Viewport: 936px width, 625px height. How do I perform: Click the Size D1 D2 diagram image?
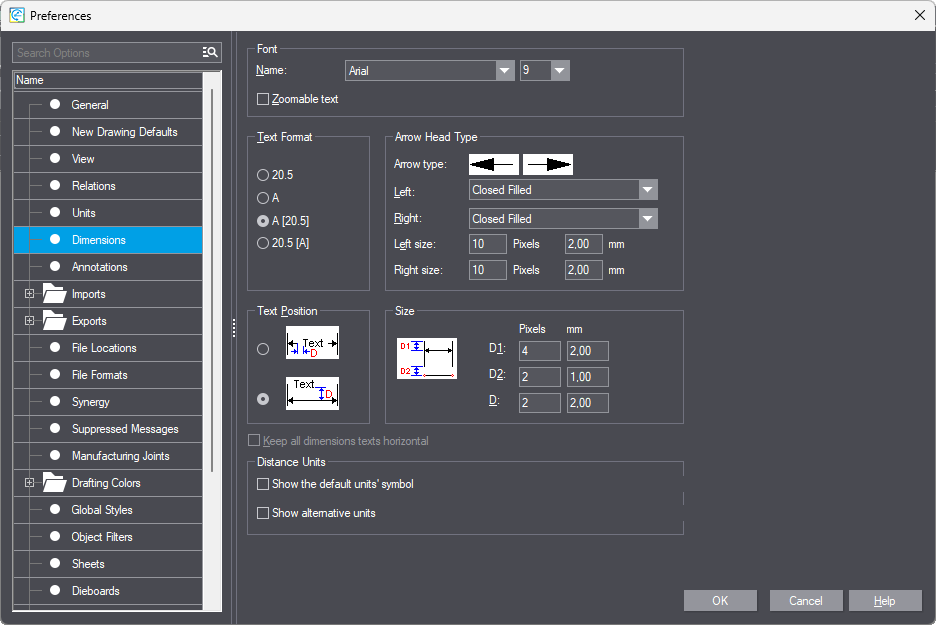click(427, 358)
